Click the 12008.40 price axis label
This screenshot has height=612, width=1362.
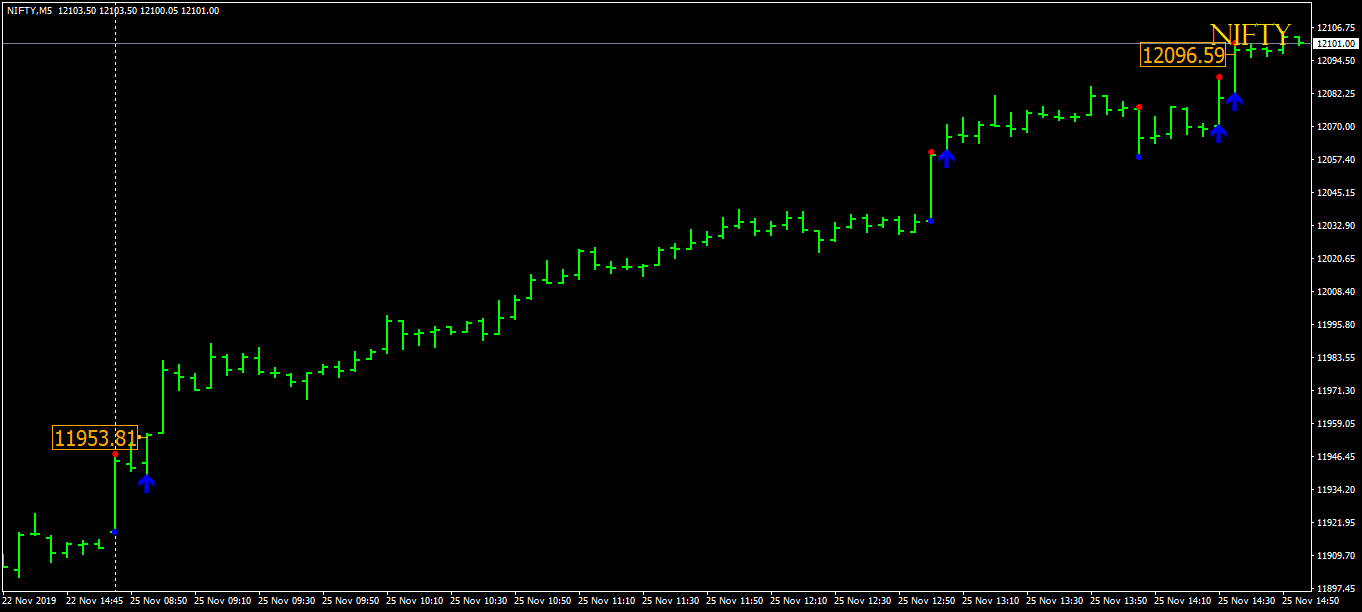point(1337,292)
